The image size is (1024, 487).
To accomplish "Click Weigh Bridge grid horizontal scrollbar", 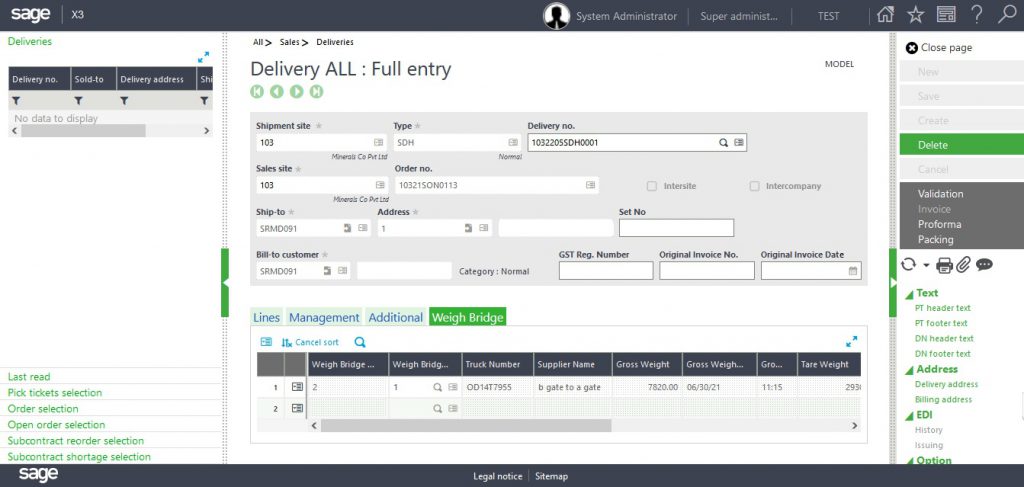I will click(x=466, y=426).
